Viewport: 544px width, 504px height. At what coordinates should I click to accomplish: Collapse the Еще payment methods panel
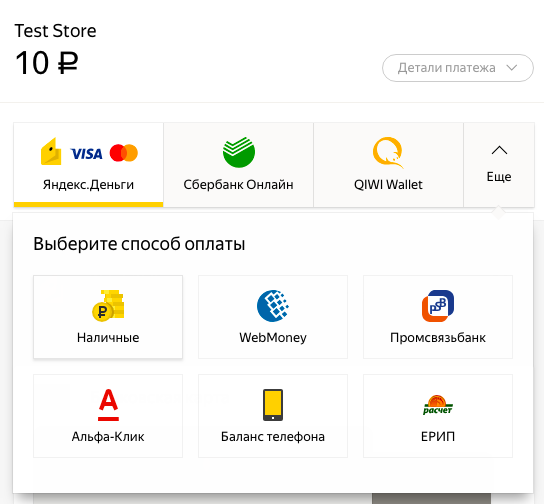(499, 164)
